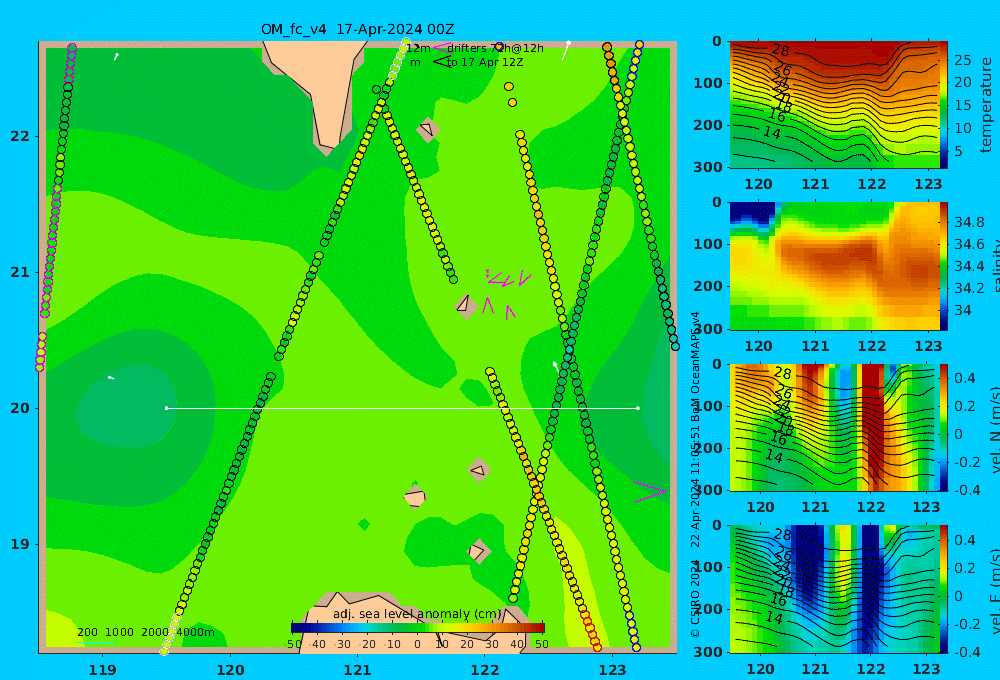
Task: Click the eastern endpoint of the white section line
Action: click(x=638, y=408)
